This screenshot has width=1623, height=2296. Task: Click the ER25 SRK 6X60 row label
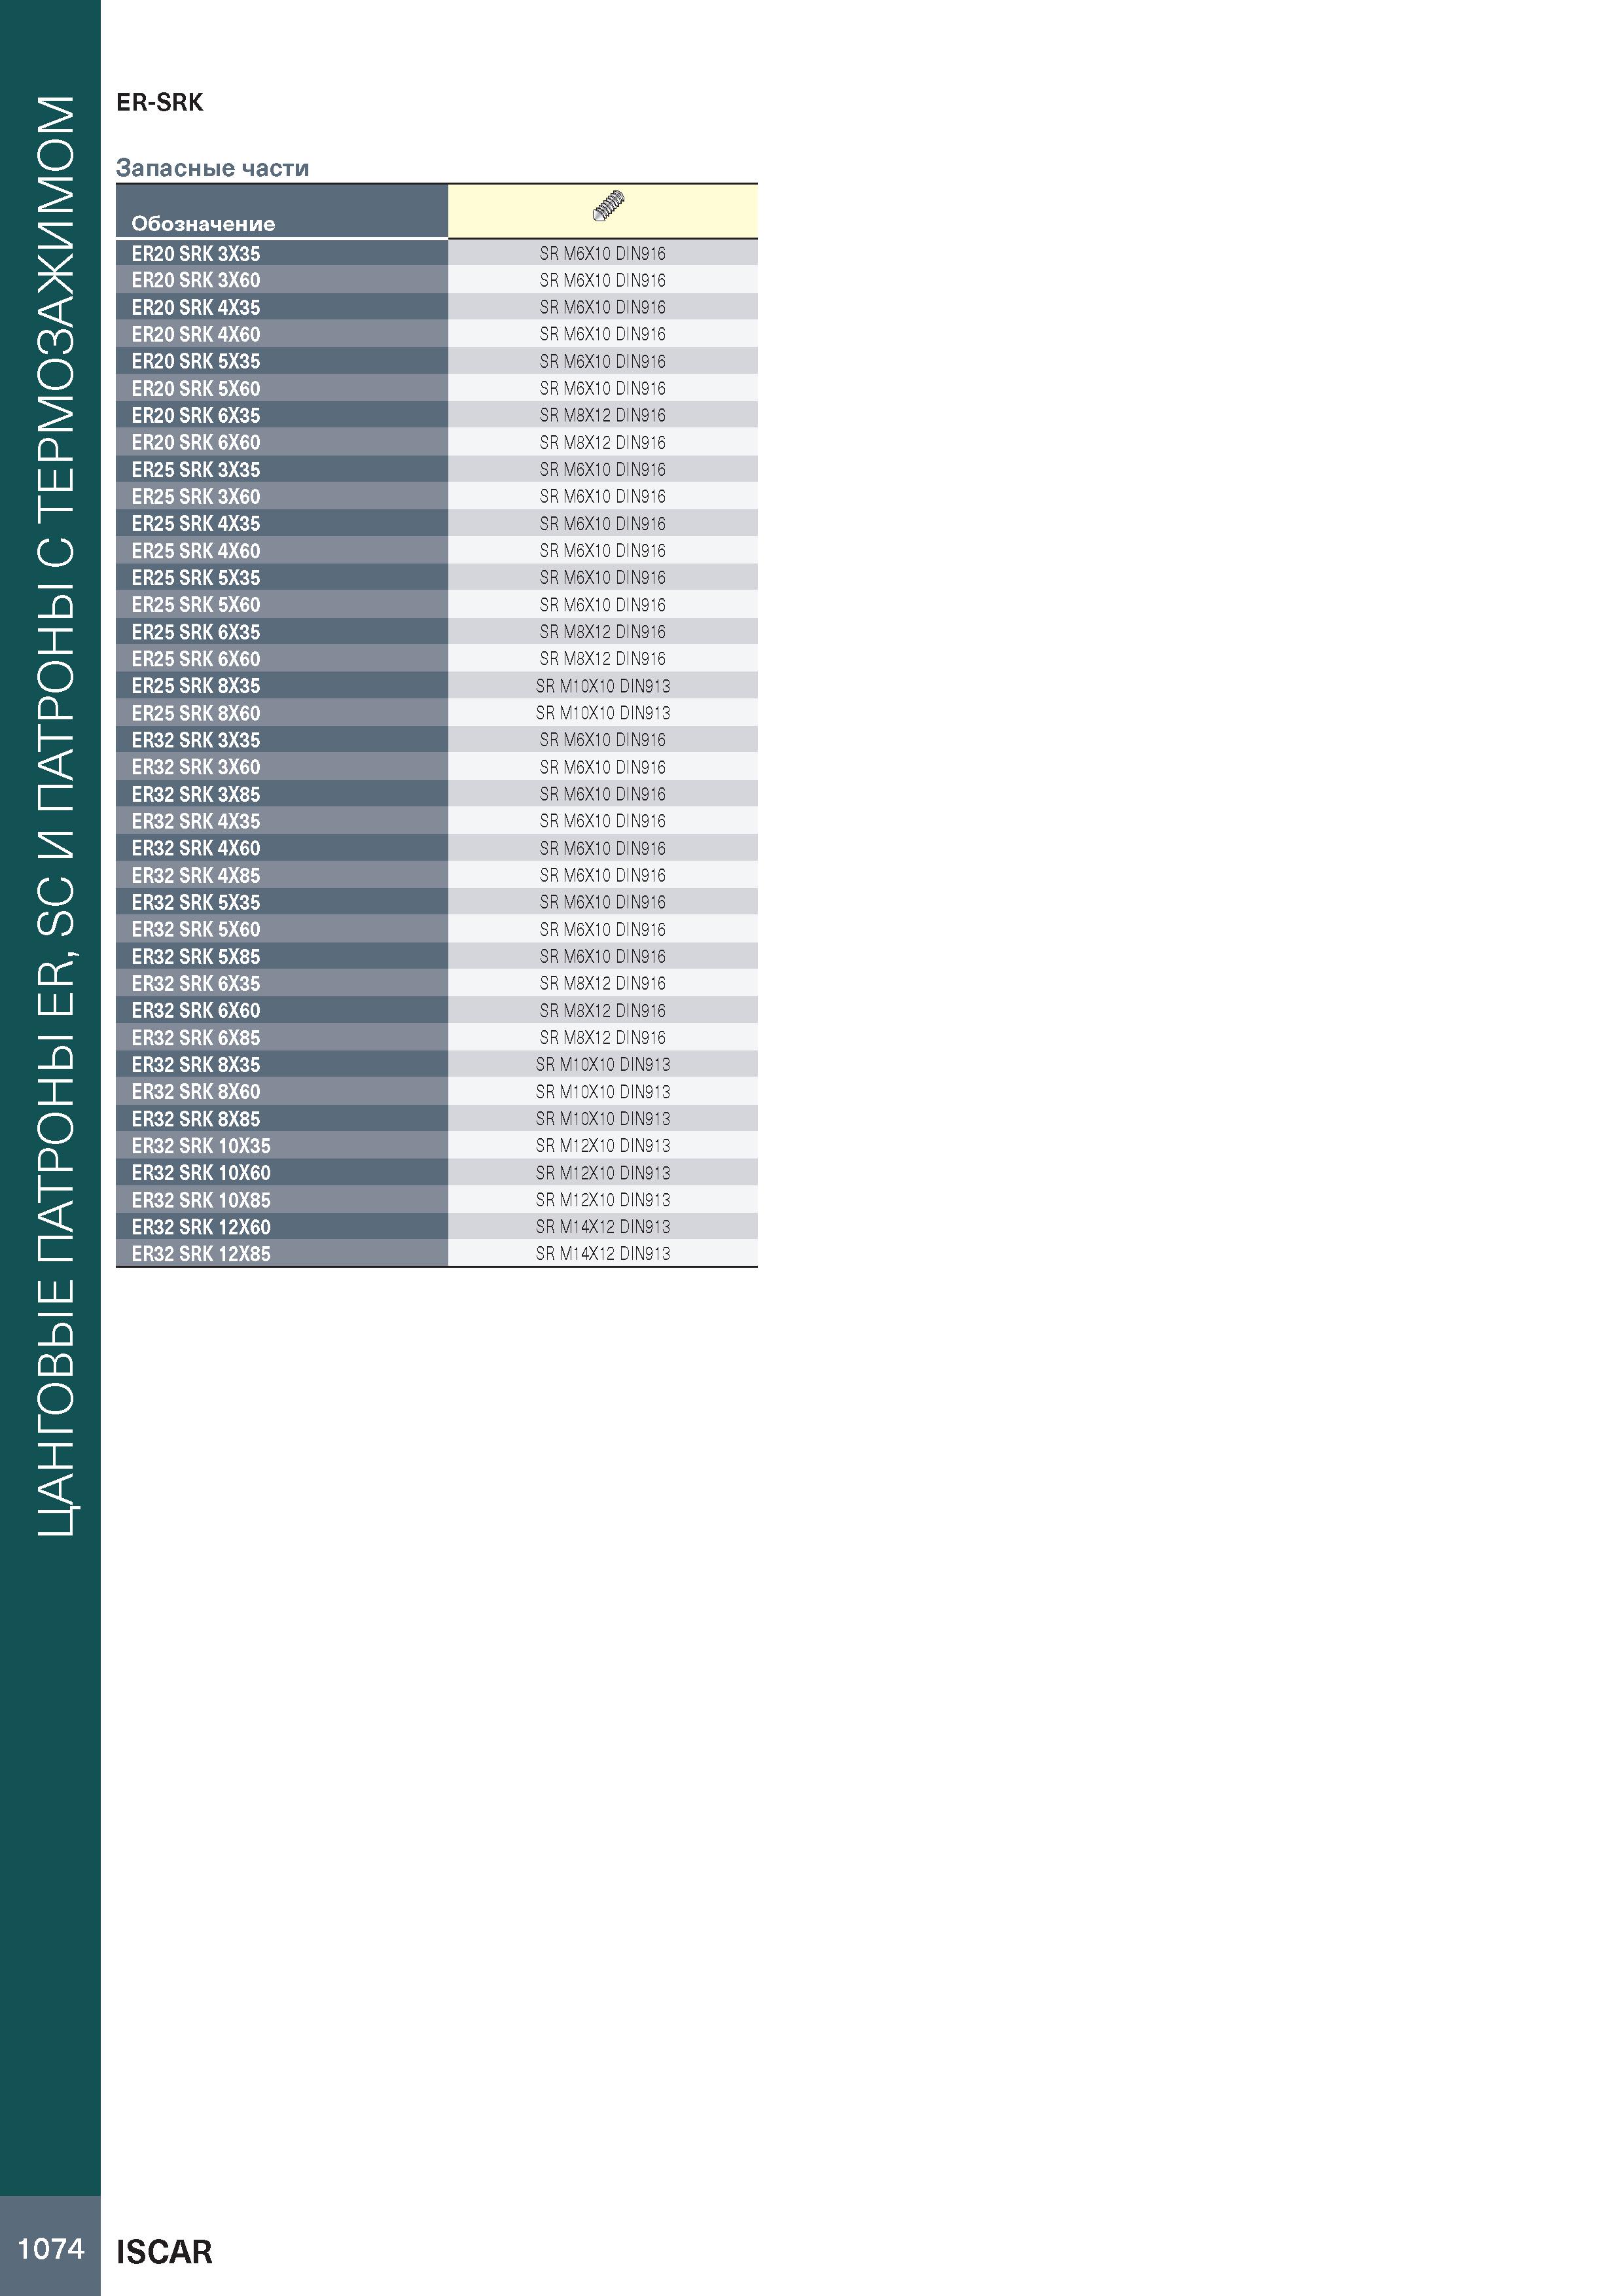click(x=196, y=659)
